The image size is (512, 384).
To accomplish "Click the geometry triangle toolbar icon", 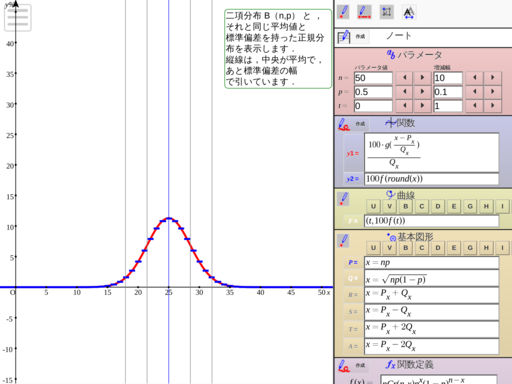I will click(x=409, y=13).
